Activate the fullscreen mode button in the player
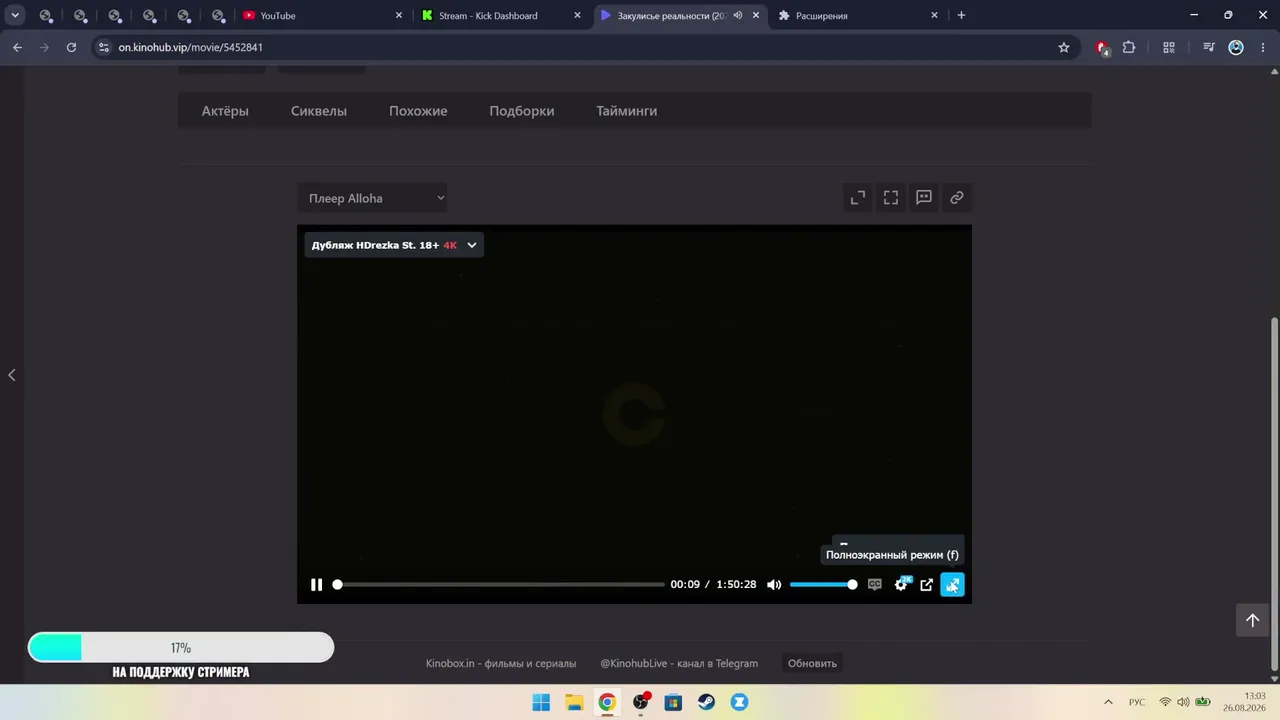This screenshot has height=720, width=1280. point(953,585)
